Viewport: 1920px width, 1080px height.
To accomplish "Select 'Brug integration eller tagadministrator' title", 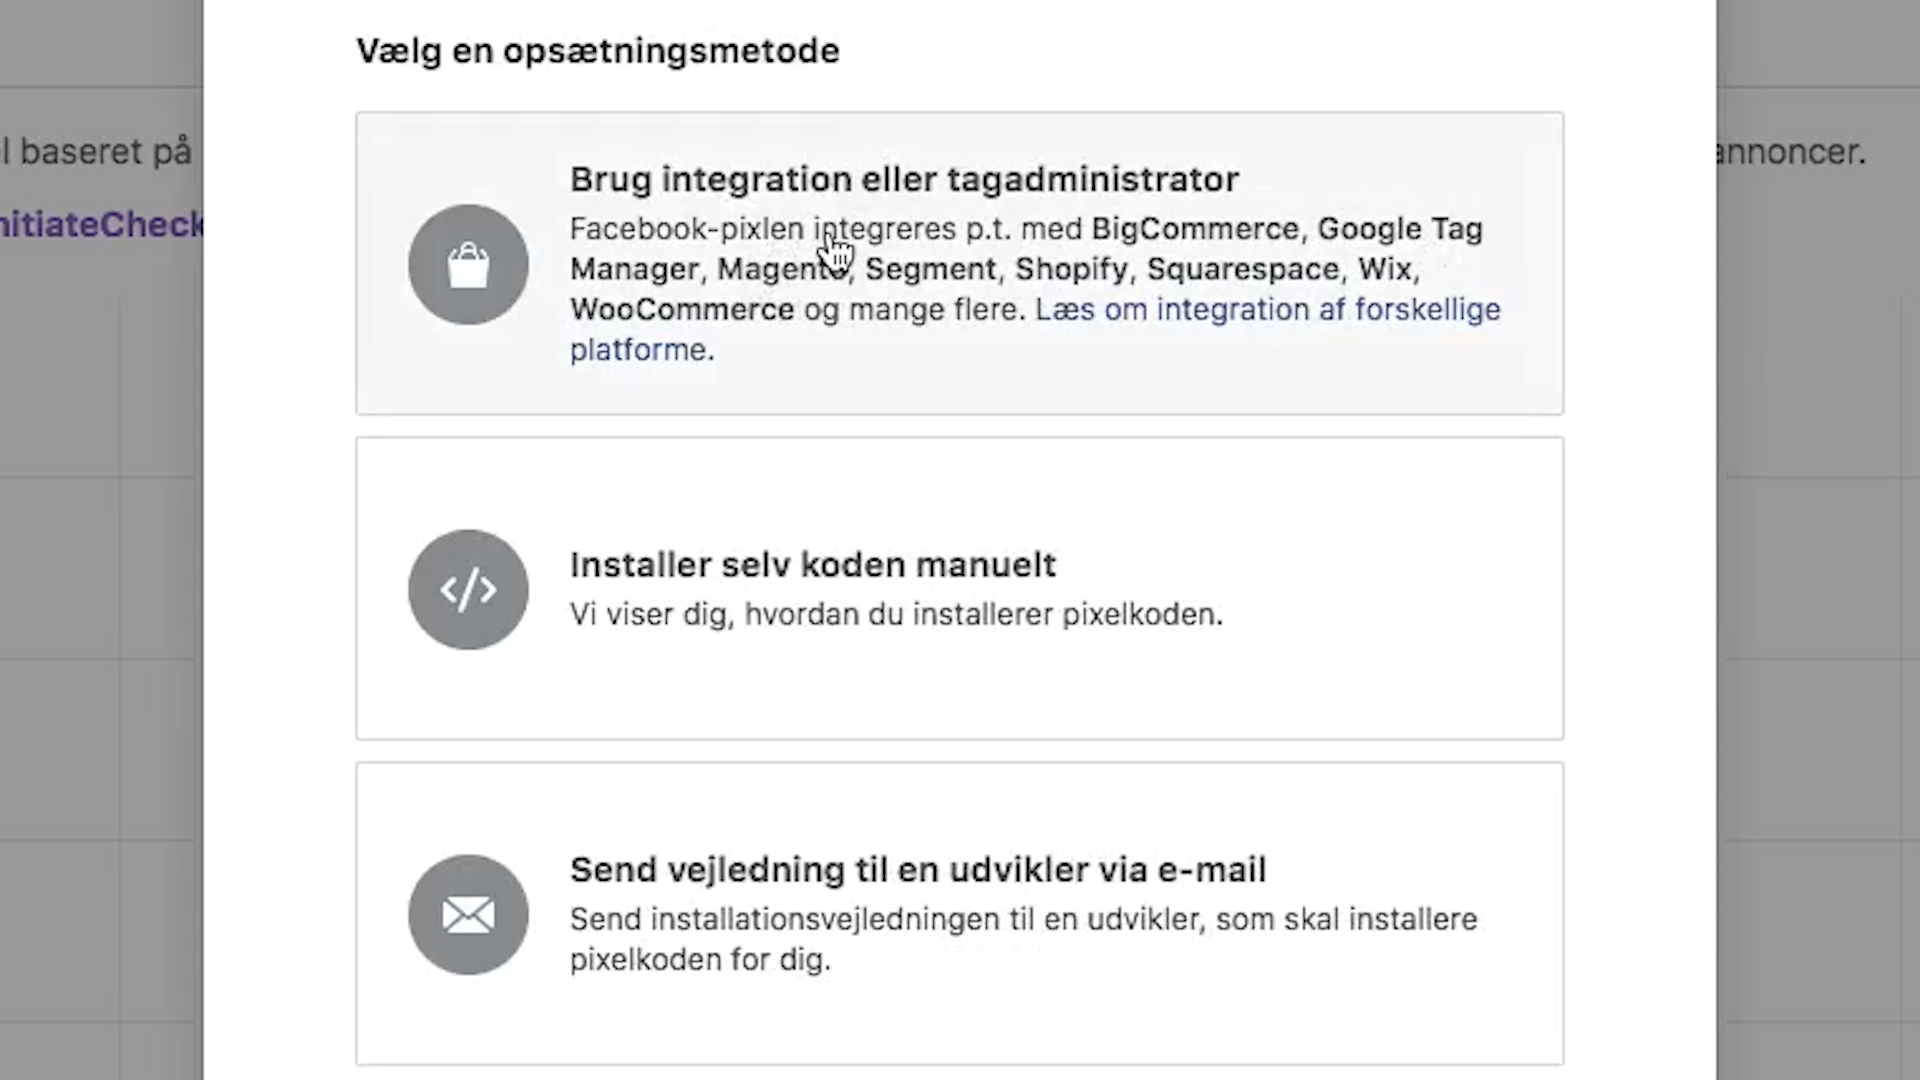I will 904,180.
